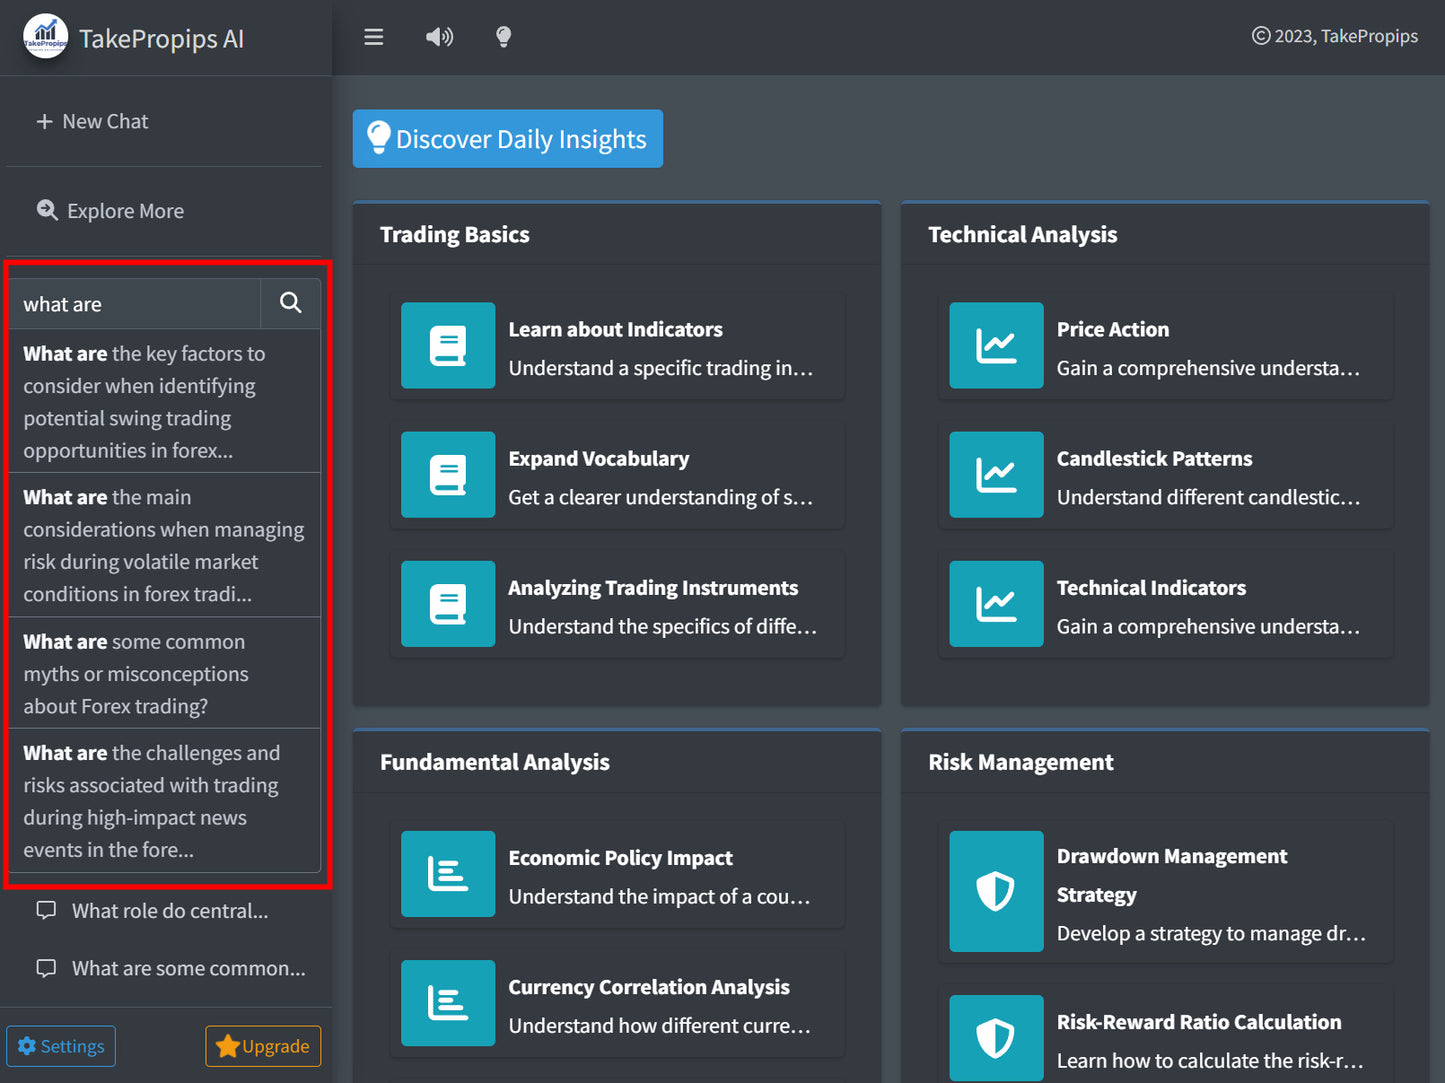Click chat icon beside 'What are some common...'
1445x1083 pixels.
coord(46,968)
